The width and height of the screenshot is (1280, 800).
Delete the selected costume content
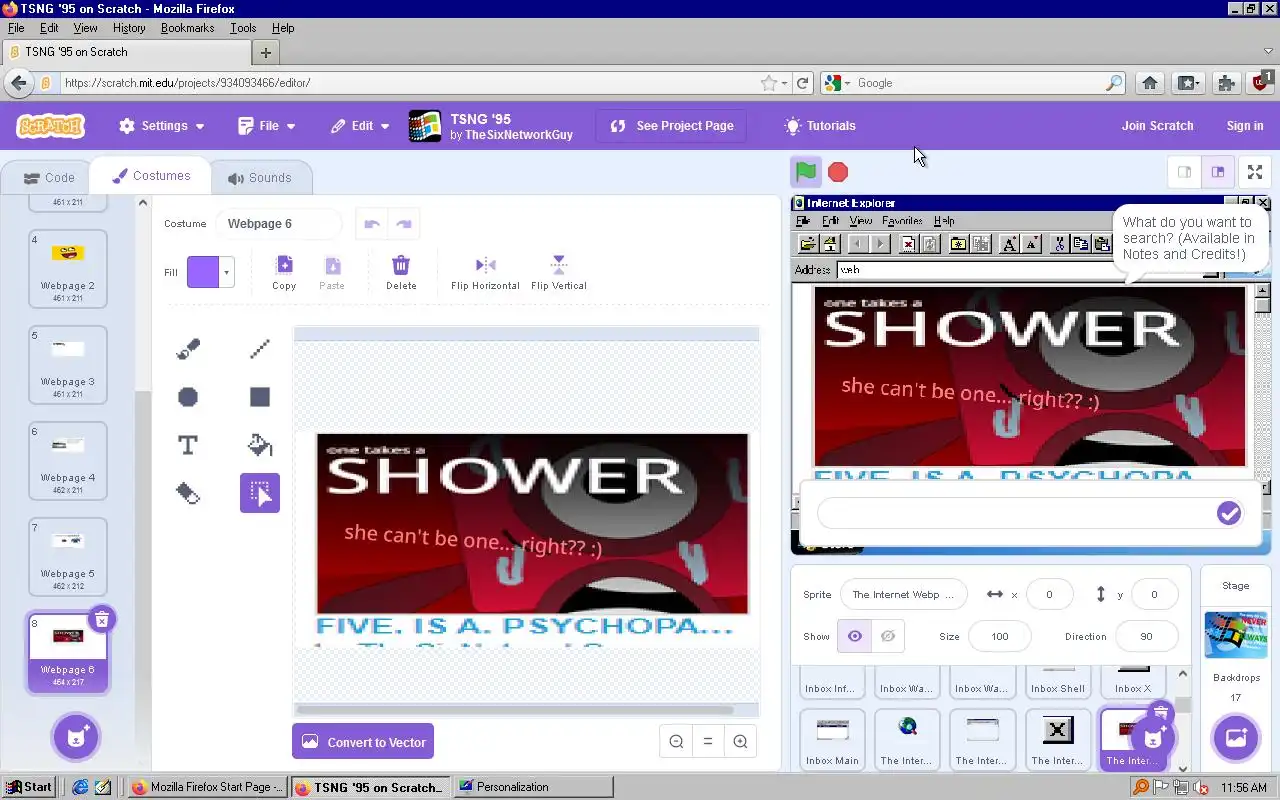coord(401,272)
